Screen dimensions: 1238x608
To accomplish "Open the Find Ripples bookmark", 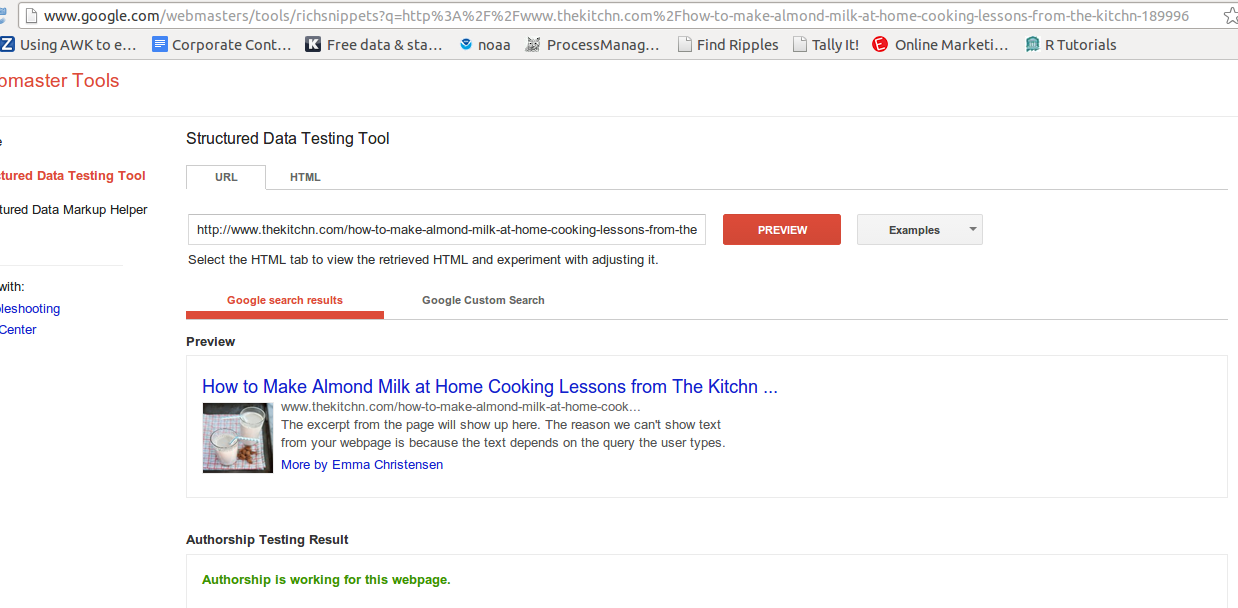I will [728, 44].
